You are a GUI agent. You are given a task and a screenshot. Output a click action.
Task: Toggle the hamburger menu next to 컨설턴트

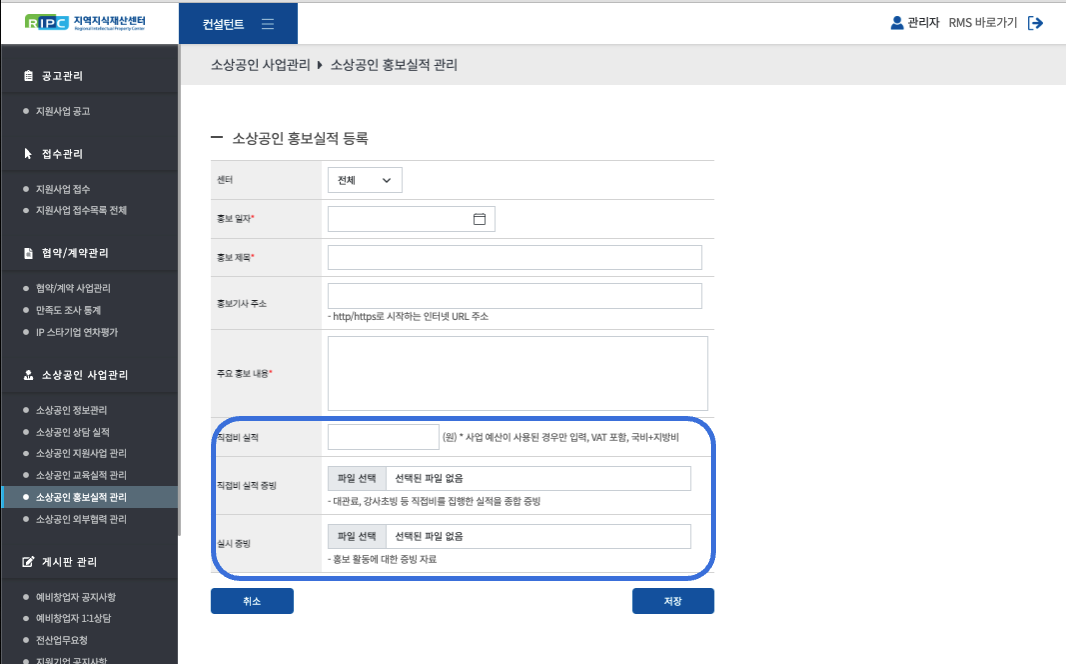click(x=267, y=24)
